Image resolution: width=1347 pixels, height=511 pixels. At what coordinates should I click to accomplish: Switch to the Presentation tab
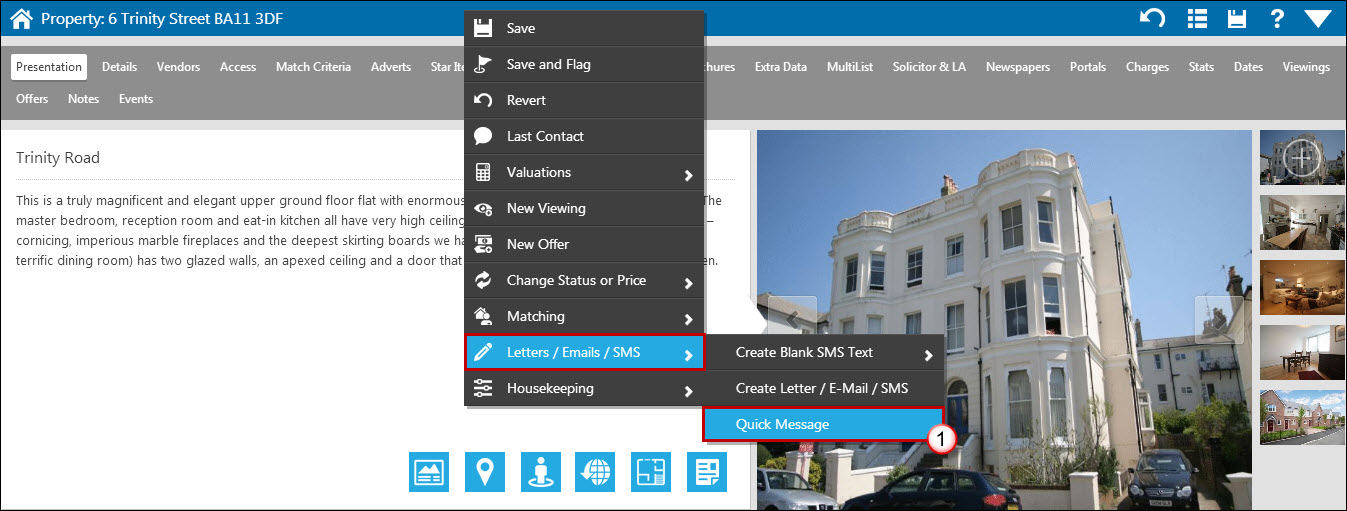coord(49,67)
